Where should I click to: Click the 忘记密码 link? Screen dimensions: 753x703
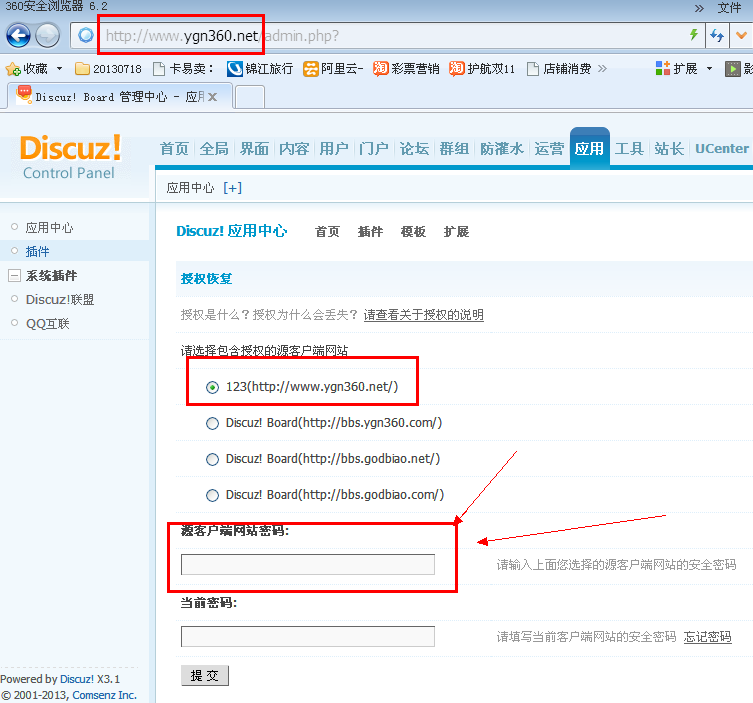click(x=707, y=637)
